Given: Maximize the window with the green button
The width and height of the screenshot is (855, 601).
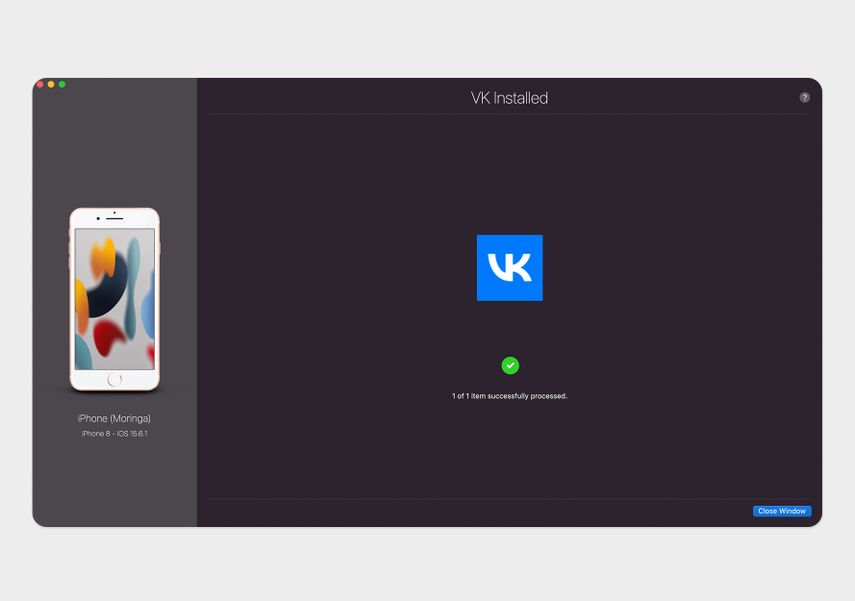Looking at the screenshot, I should (62, 85).
